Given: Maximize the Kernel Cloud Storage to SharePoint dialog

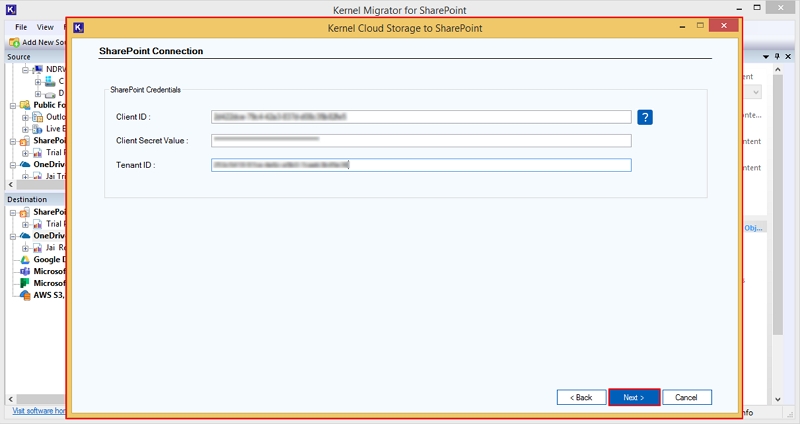Looking at the screenshot, I should pyautogui.click(x=700, y=26).
